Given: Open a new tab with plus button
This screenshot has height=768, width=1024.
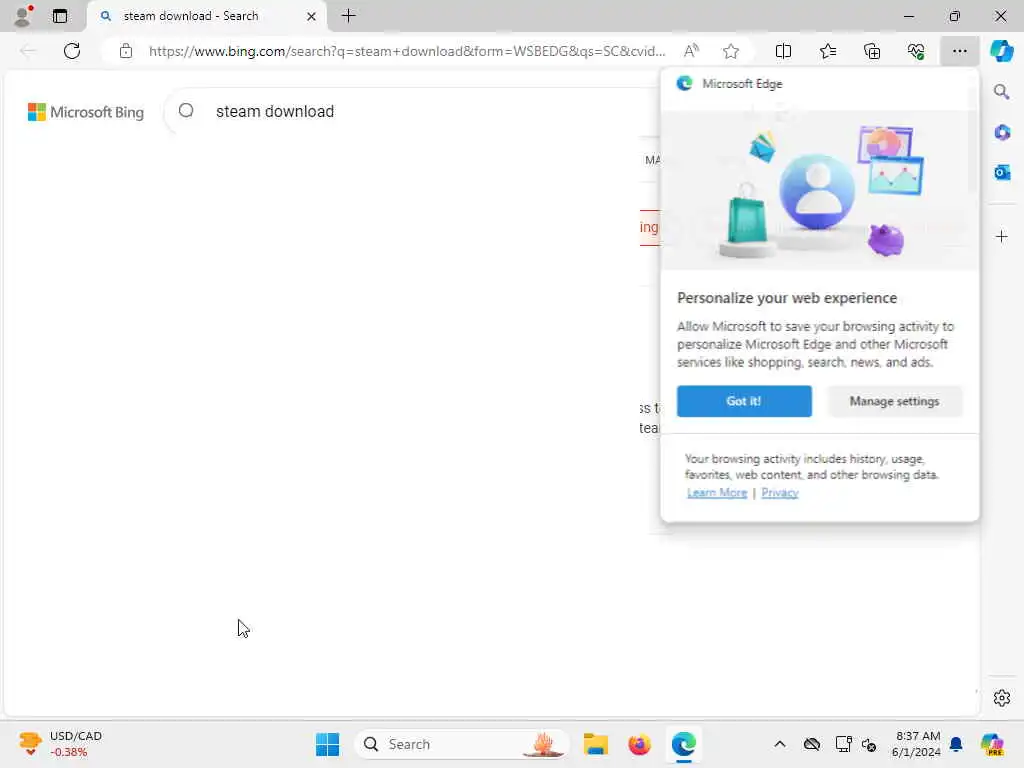Looking at the screenshot, I should tap(349, 16).
